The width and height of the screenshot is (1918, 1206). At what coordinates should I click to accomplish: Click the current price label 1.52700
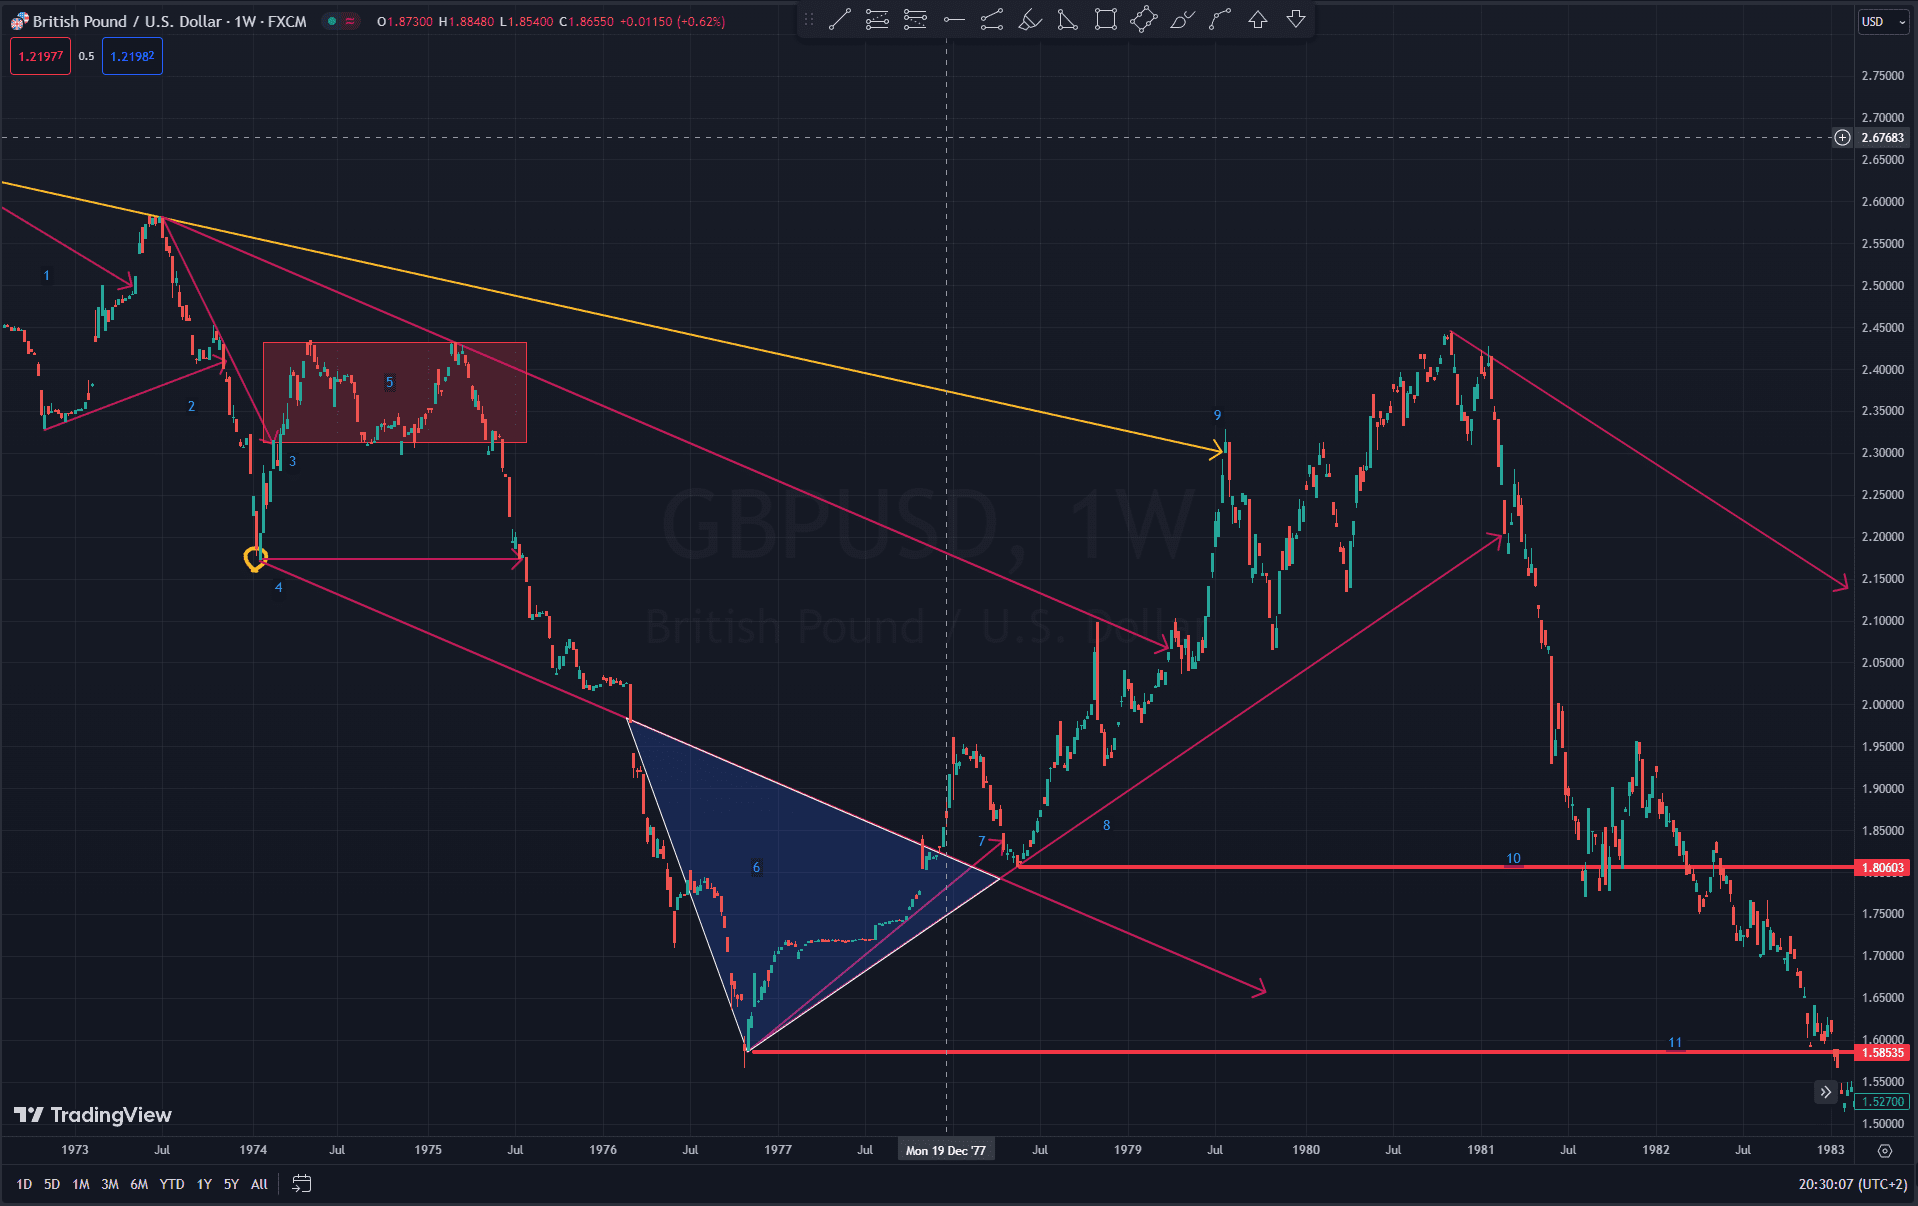(x=1882, y=1102)
